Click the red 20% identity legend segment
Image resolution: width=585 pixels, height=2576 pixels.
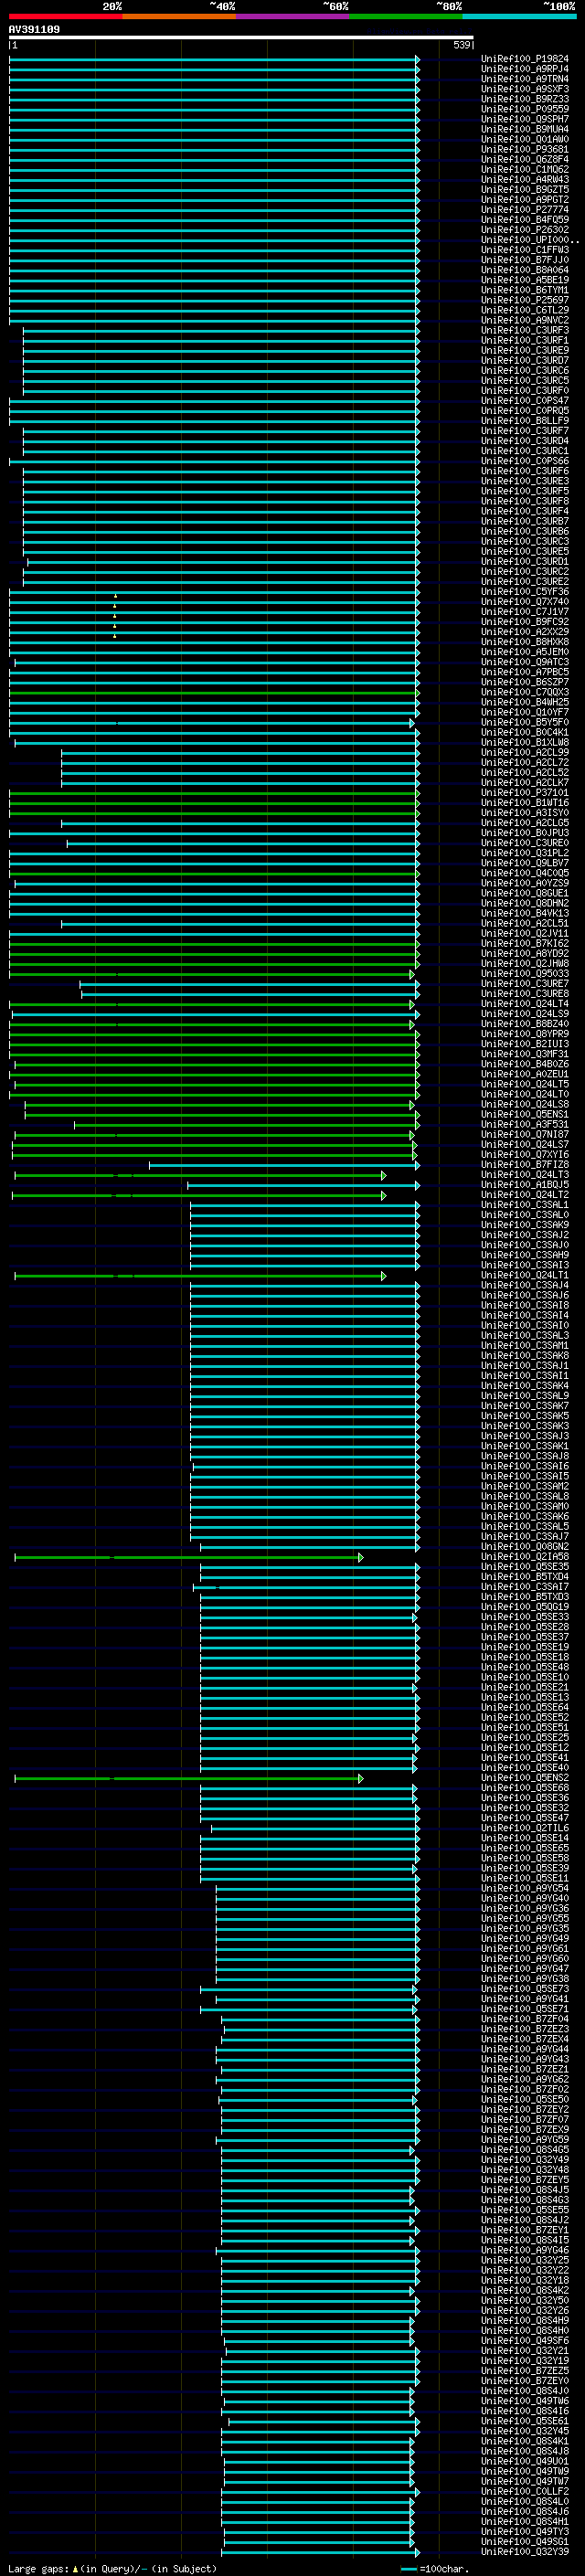[x=66, y=16]
